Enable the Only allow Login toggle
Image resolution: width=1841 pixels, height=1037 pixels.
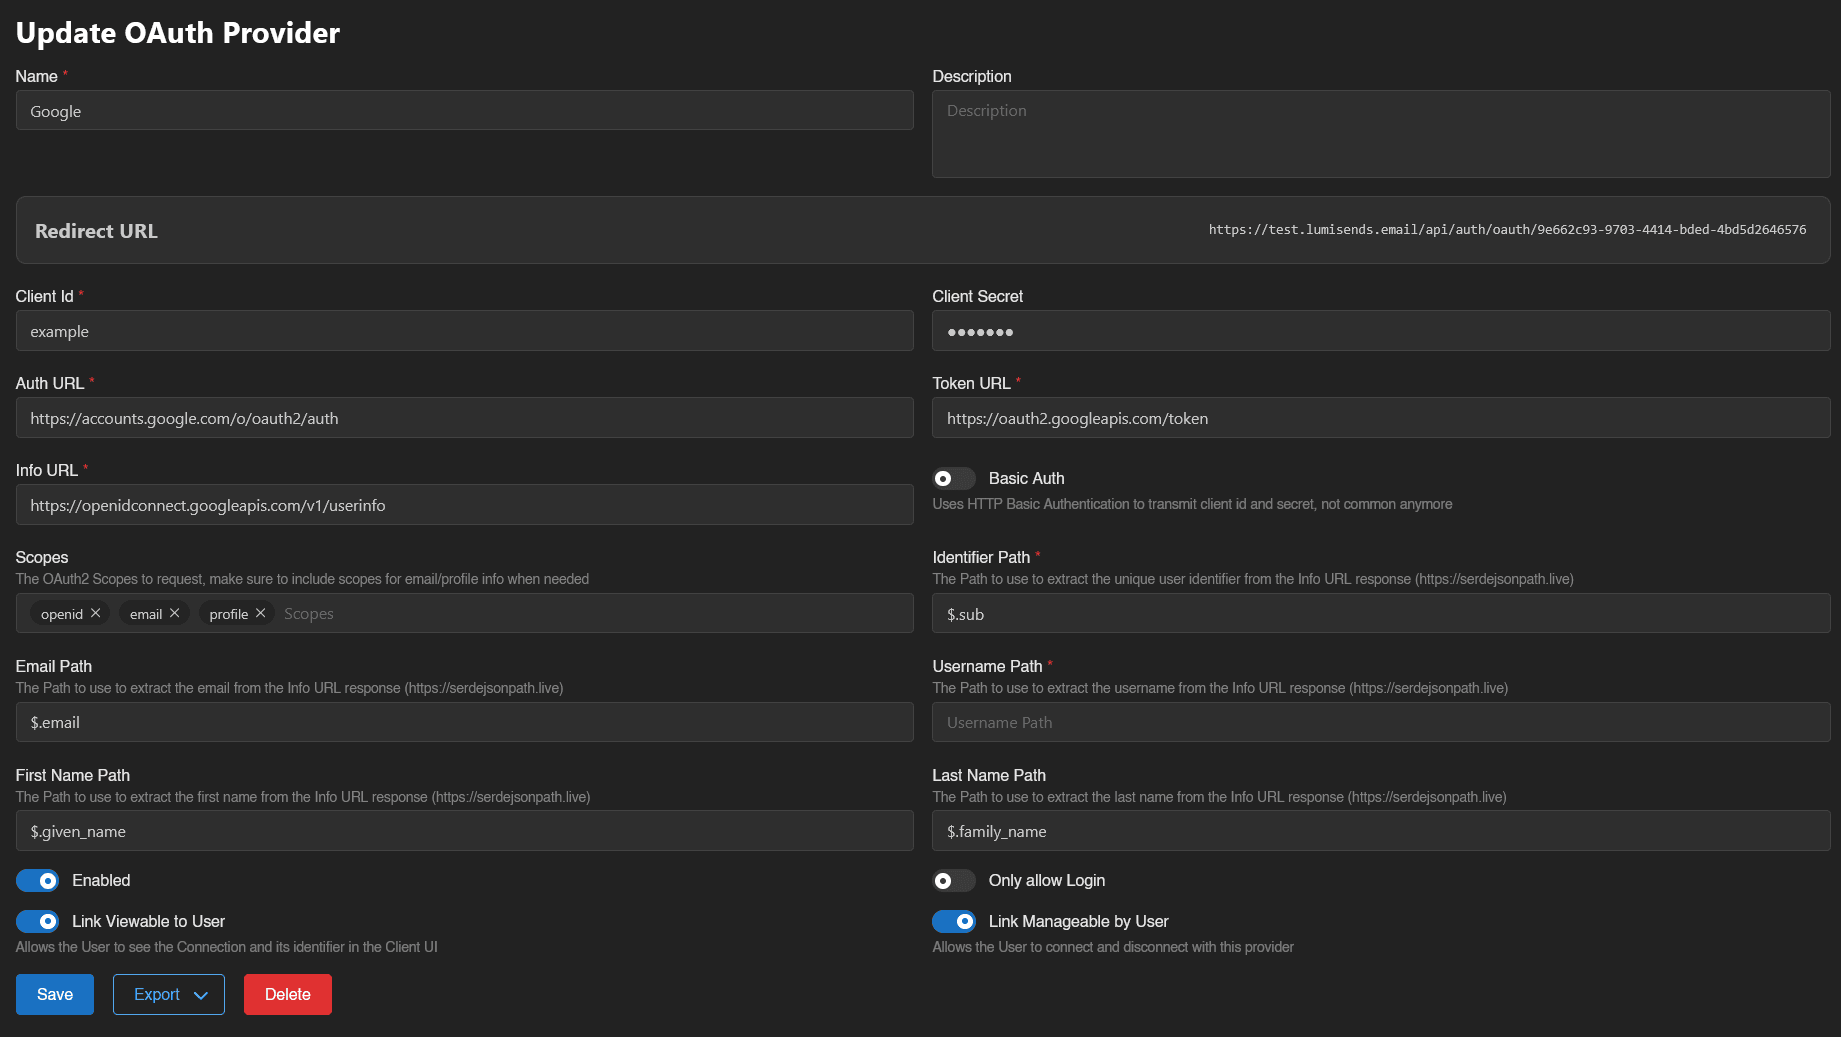pyautogui.click(x=953, y=880)
